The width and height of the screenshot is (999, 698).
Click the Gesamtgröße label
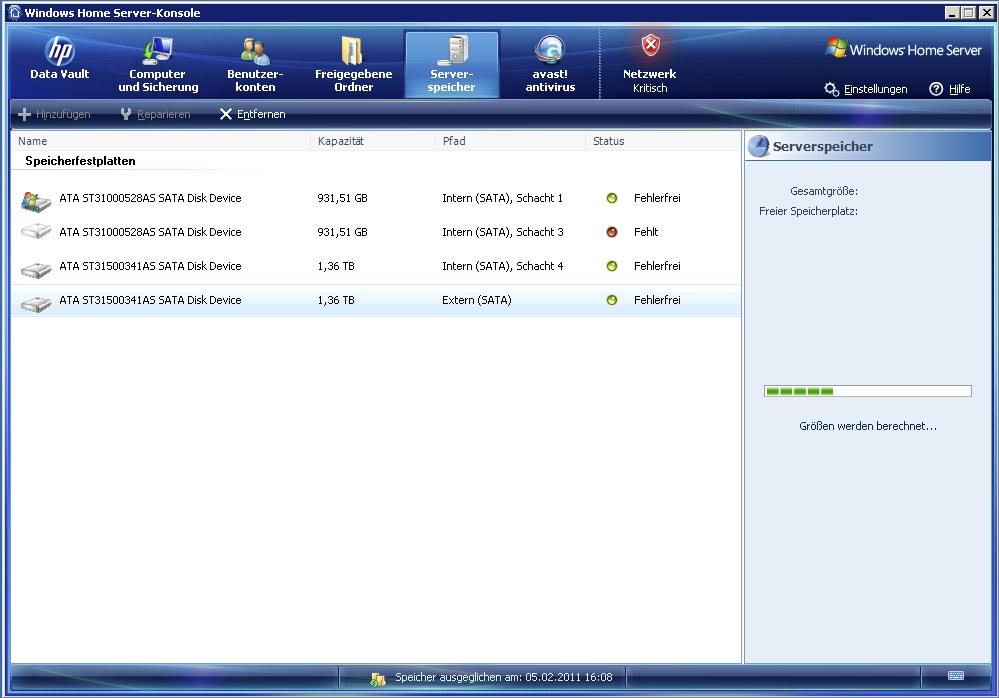pyautogui.click(x=824, y=191)
